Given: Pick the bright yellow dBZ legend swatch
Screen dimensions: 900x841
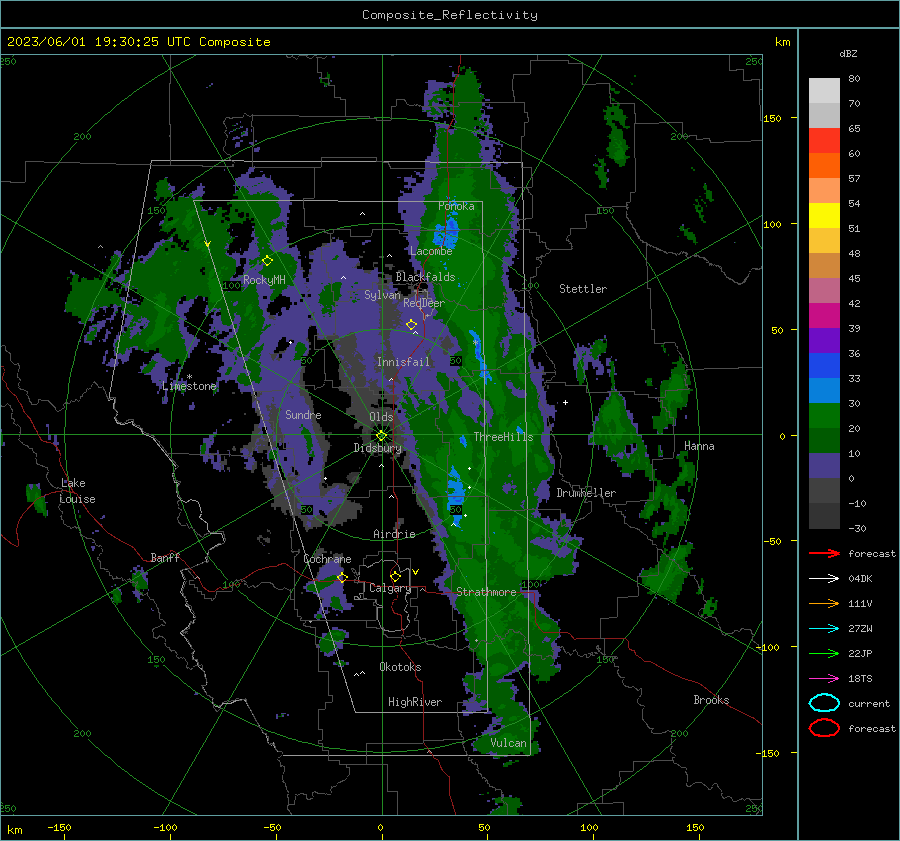Looking at the screenshot, I should 824,216.
